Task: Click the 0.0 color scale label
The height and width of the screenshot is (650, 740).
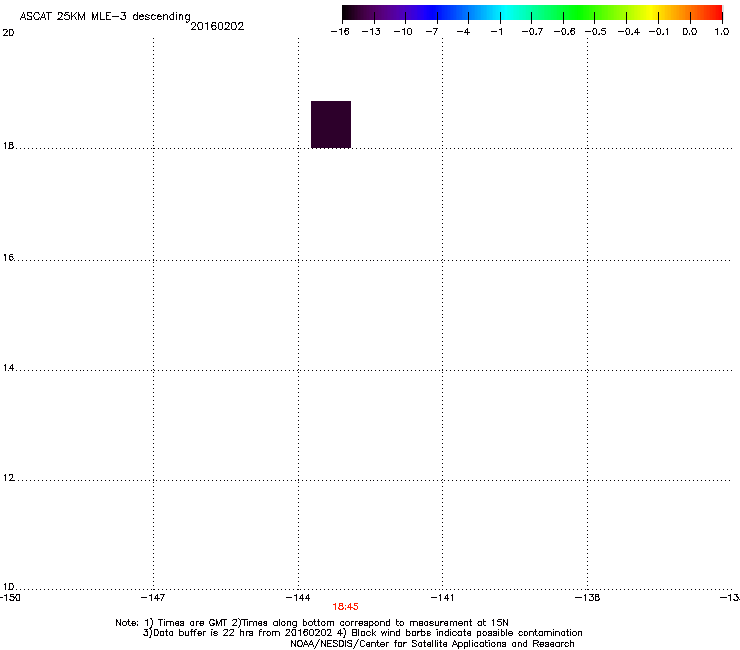Action: point(690,32)
